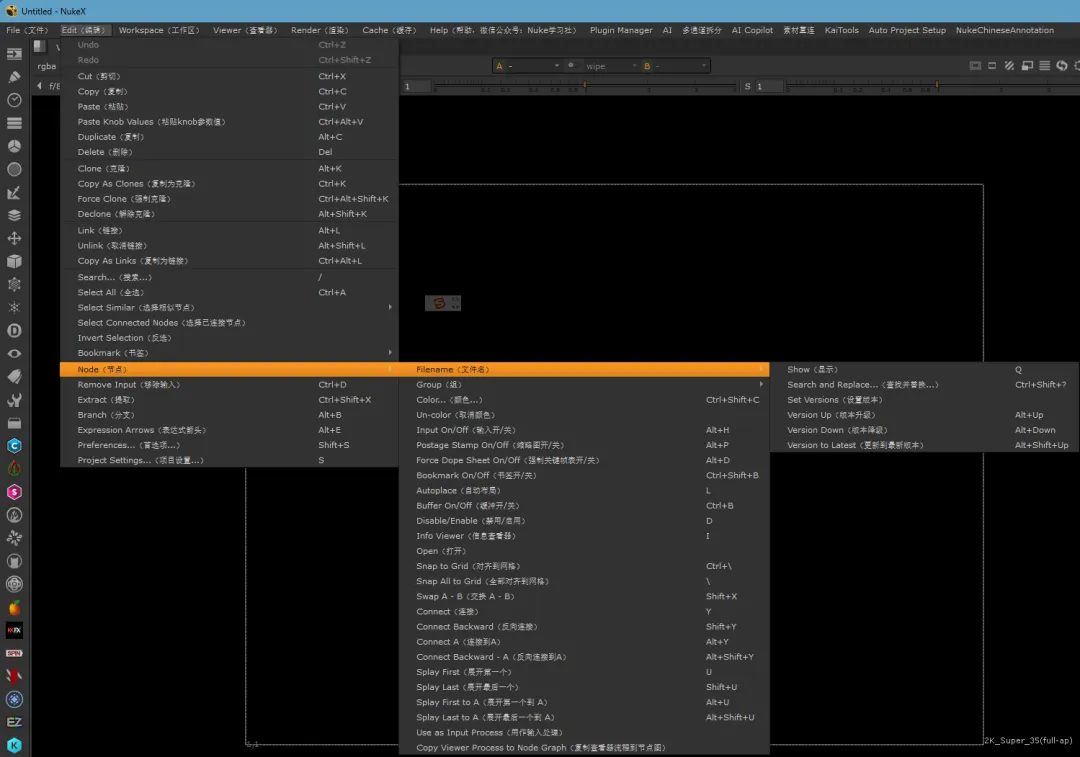Open the EZ plugin icon
The height and width of the screenshot is (757, 1080).
point(14,722)
